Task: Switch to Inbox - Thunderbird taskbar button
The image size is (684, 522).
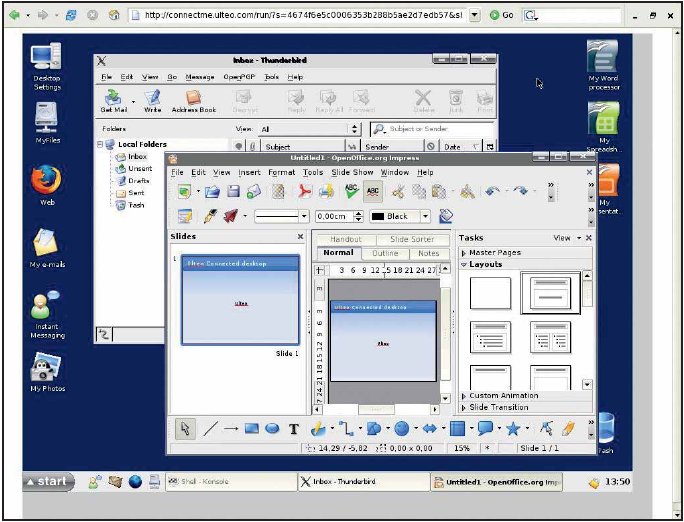Action: [364, 482]
